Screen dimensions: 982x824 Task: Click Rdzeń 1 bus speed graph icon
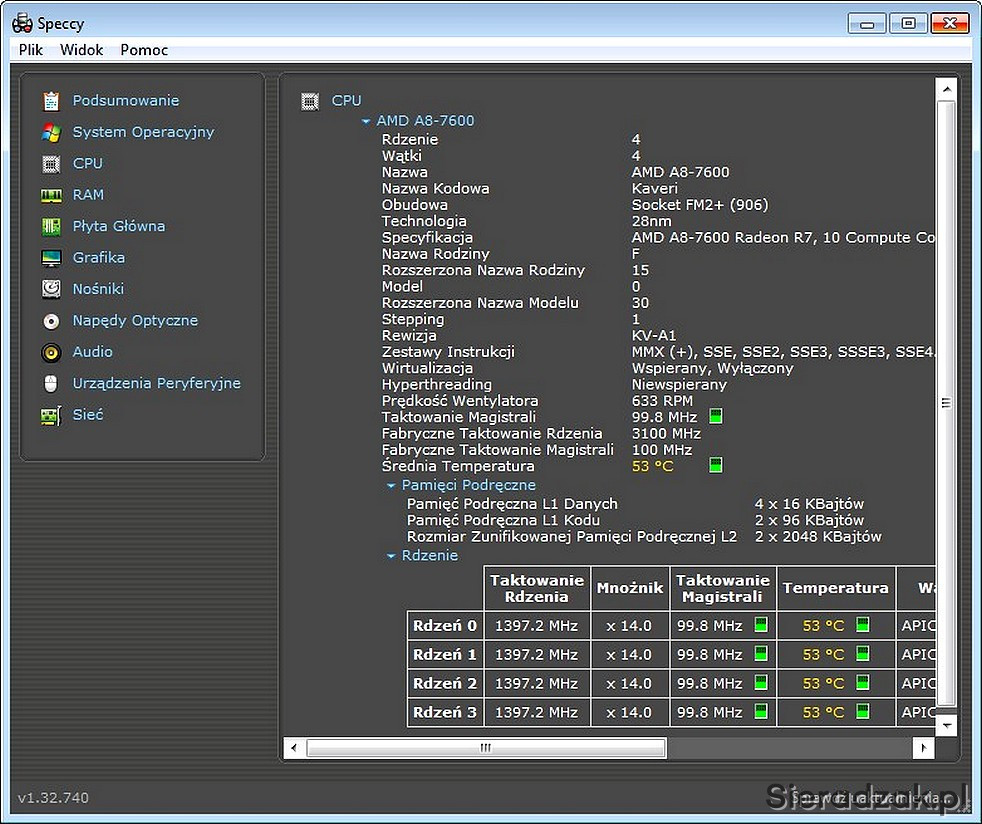point(761,654)
